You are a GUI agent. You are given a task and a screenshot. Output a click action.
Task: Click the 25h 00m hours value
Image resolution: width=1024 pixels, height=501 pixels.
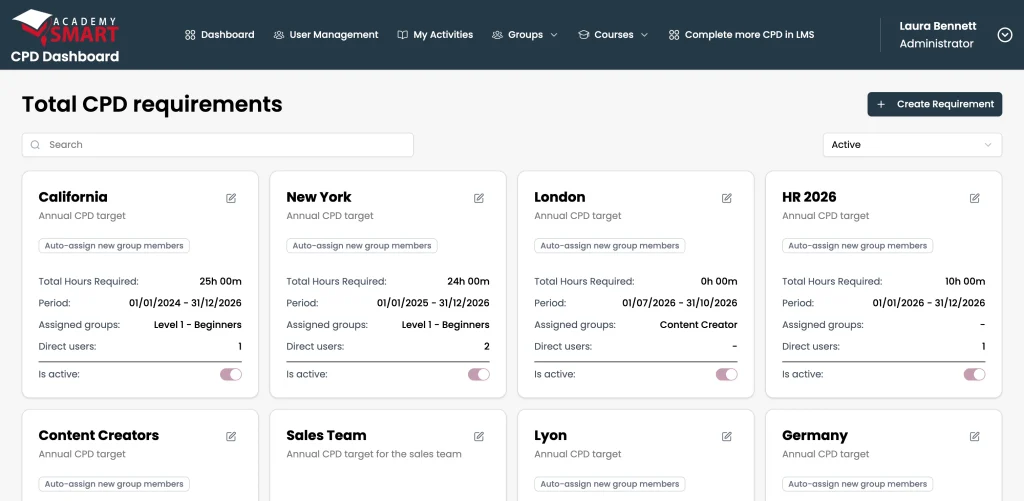coord(221,282)
